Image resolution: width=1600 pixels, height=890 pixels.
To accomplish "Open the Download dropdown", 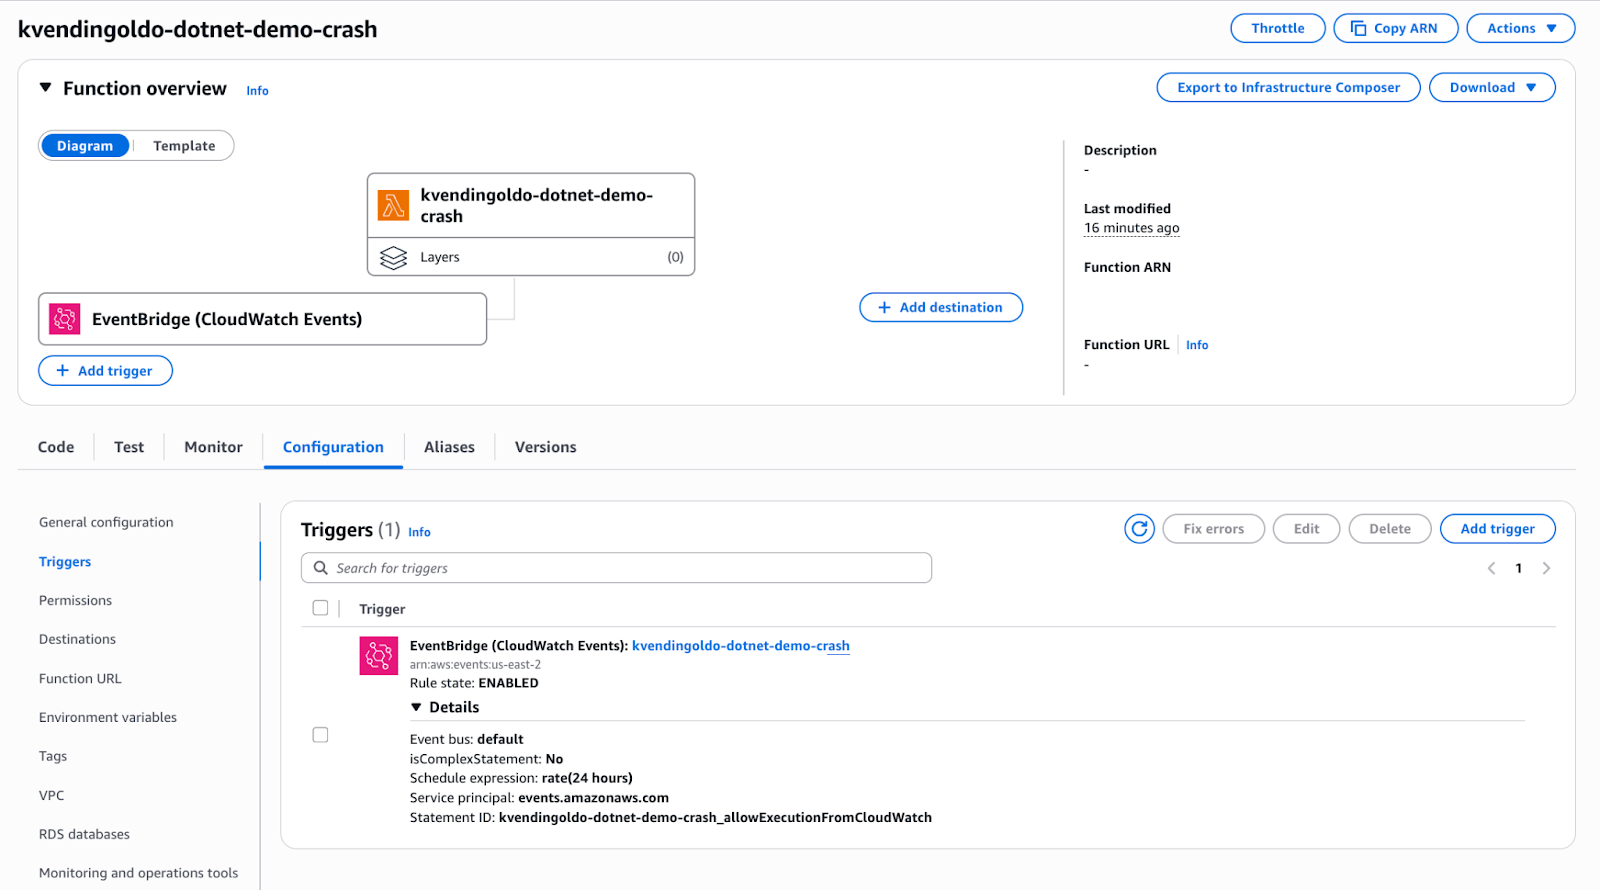I will (x=1491, y=88).
